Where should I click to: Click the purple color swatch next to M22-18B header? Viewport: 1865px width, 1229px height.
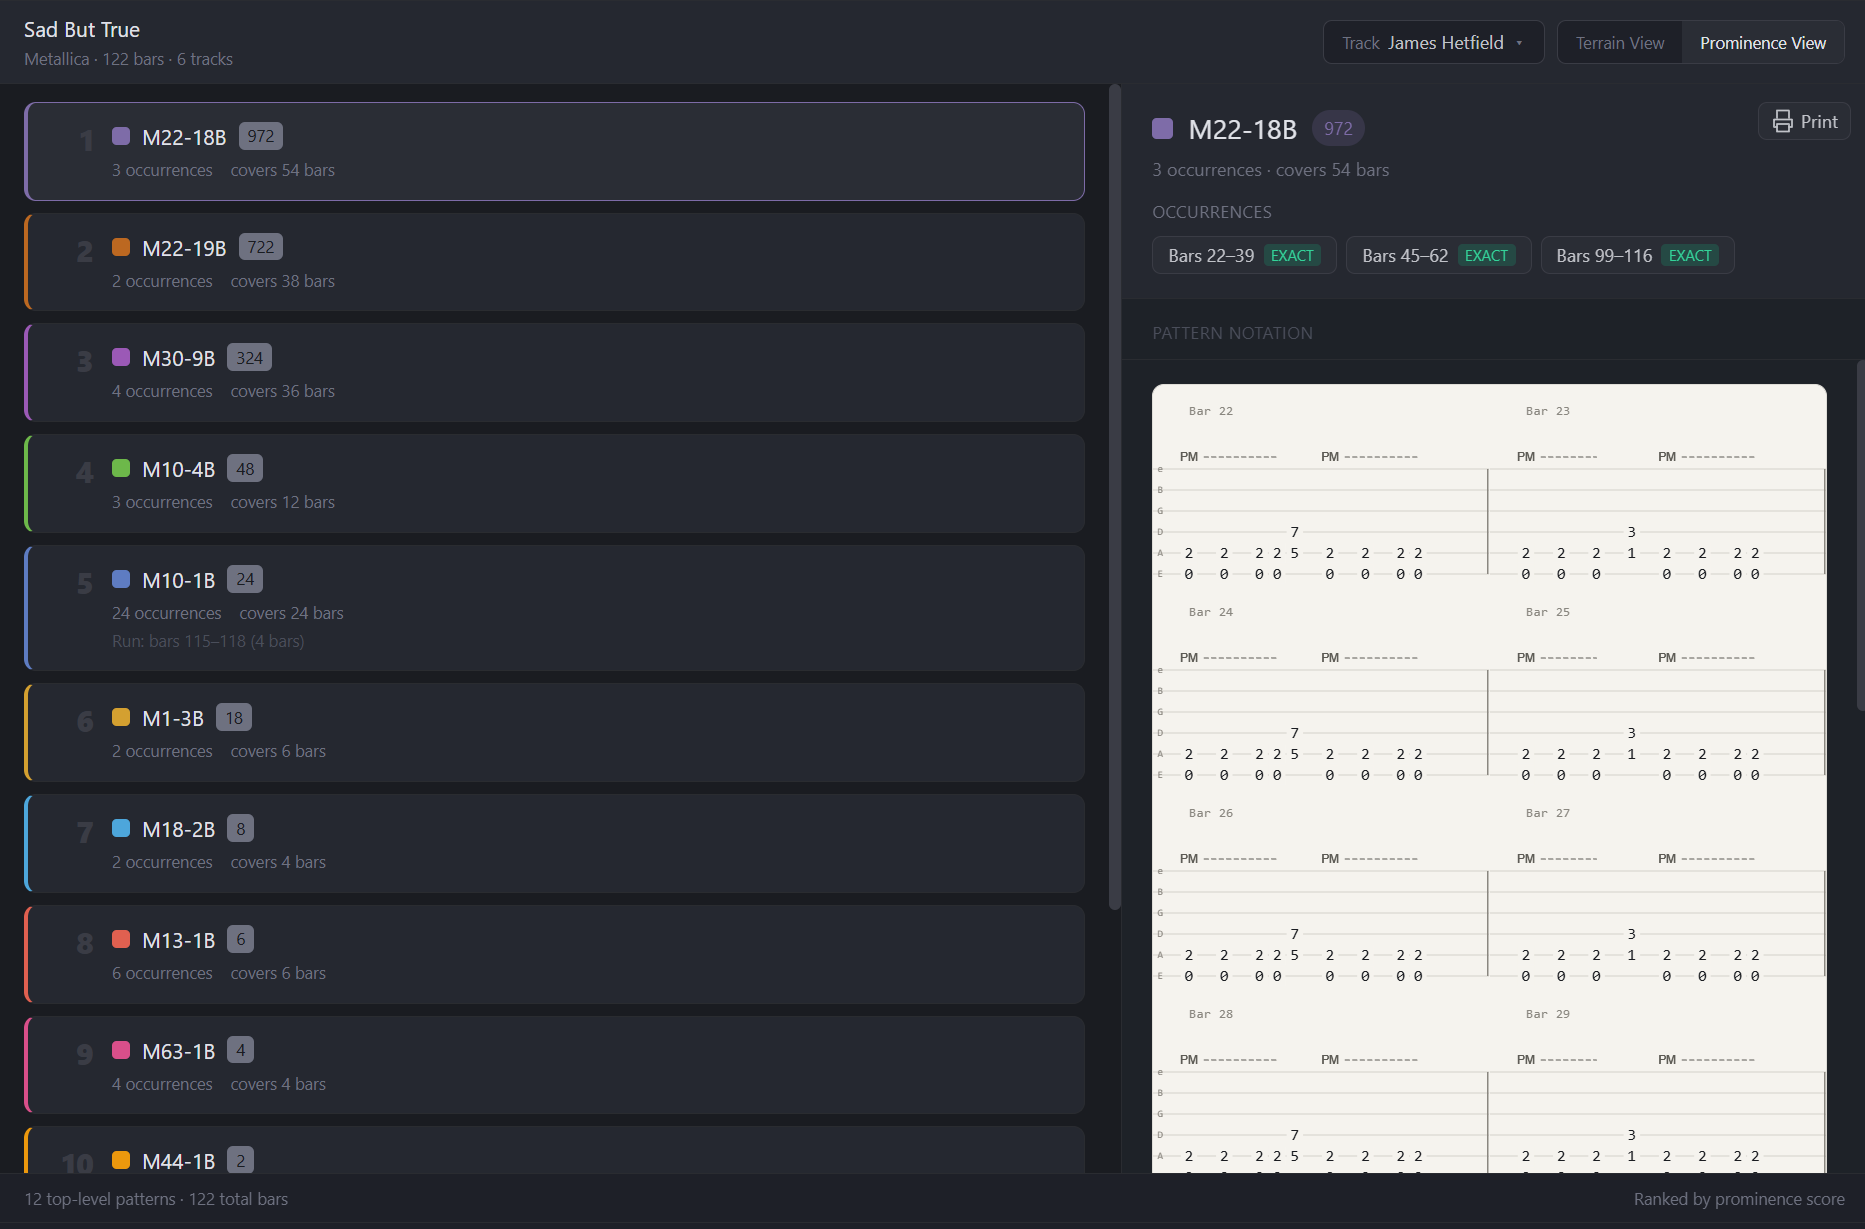[1161, 128]
